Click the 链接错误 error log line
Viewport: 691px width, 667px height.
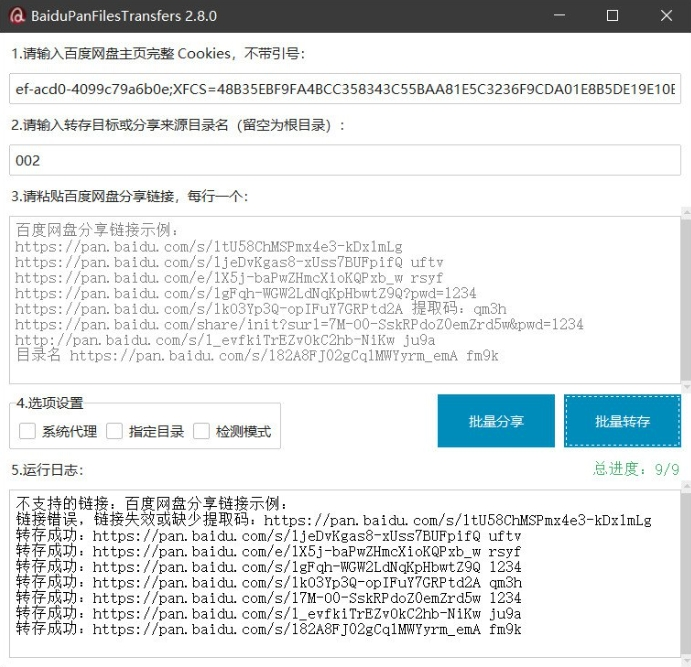(334, 520)
